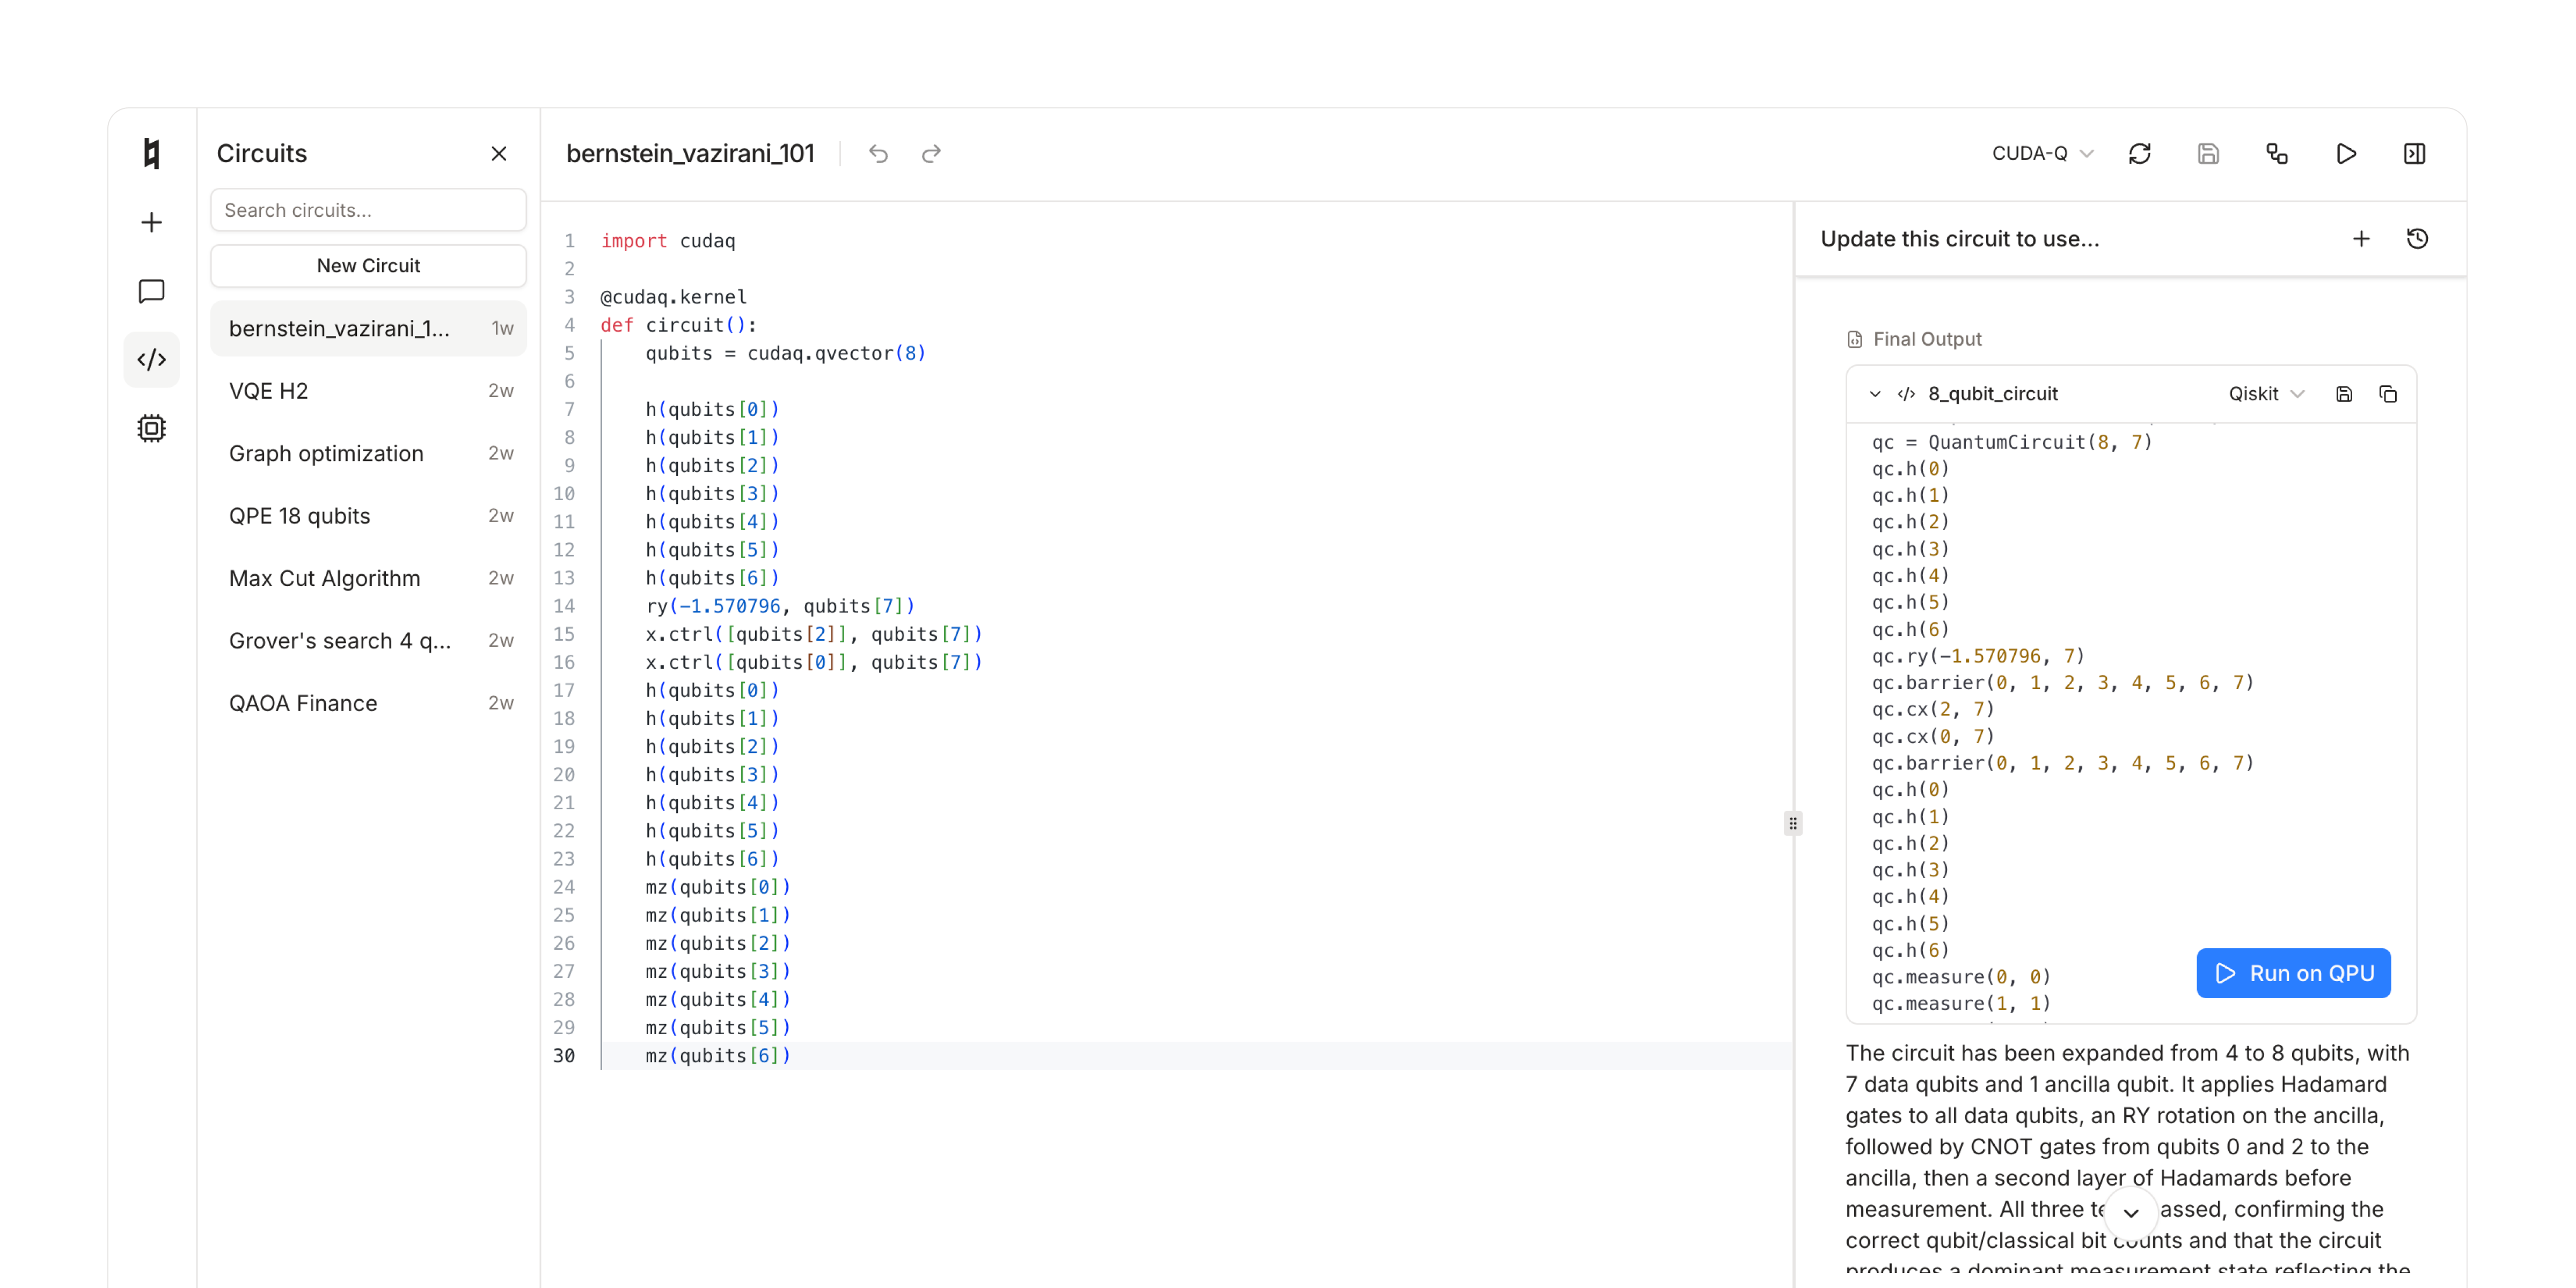Viewport: 2576px width, 1288px height.
Task: Collapse the 8_qubit_circuit code block
Action: [1874, 393]
